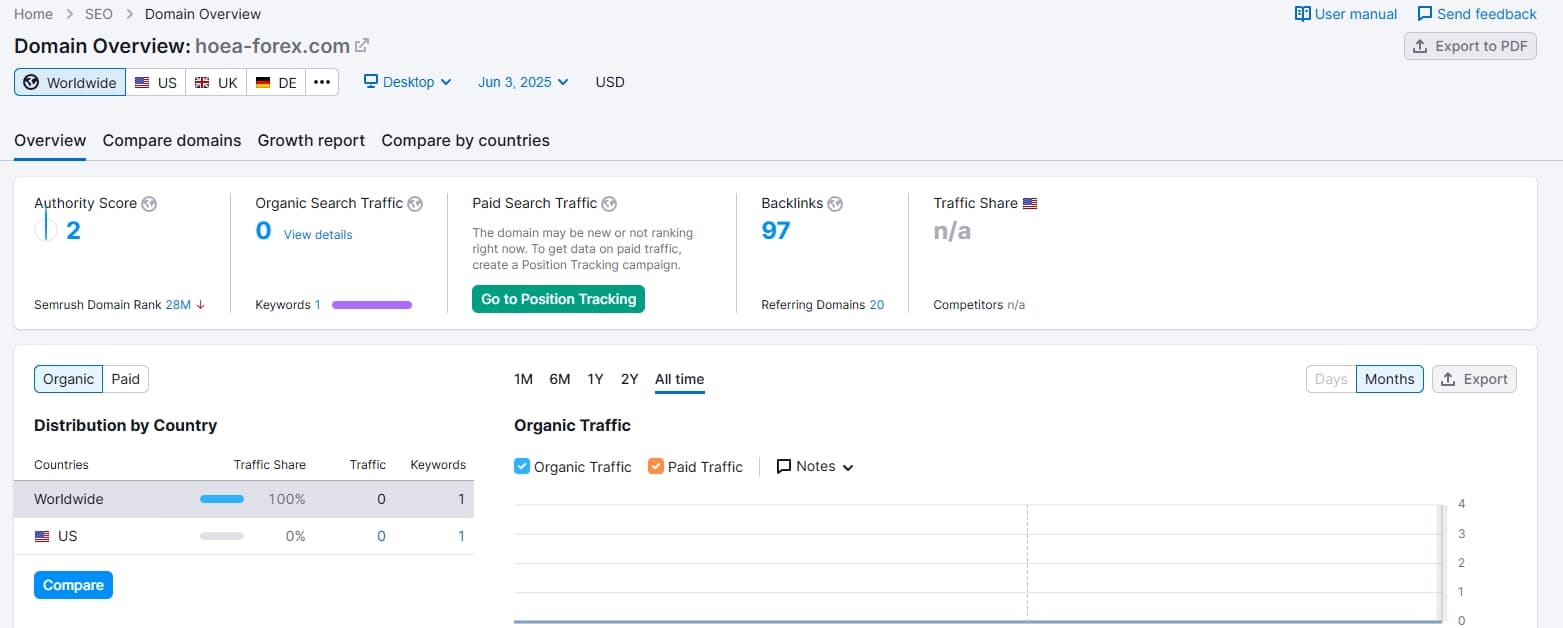Click the Organic Search Traffic value 0
This screenshot has width=1563, height=628.
pos(263,231)
